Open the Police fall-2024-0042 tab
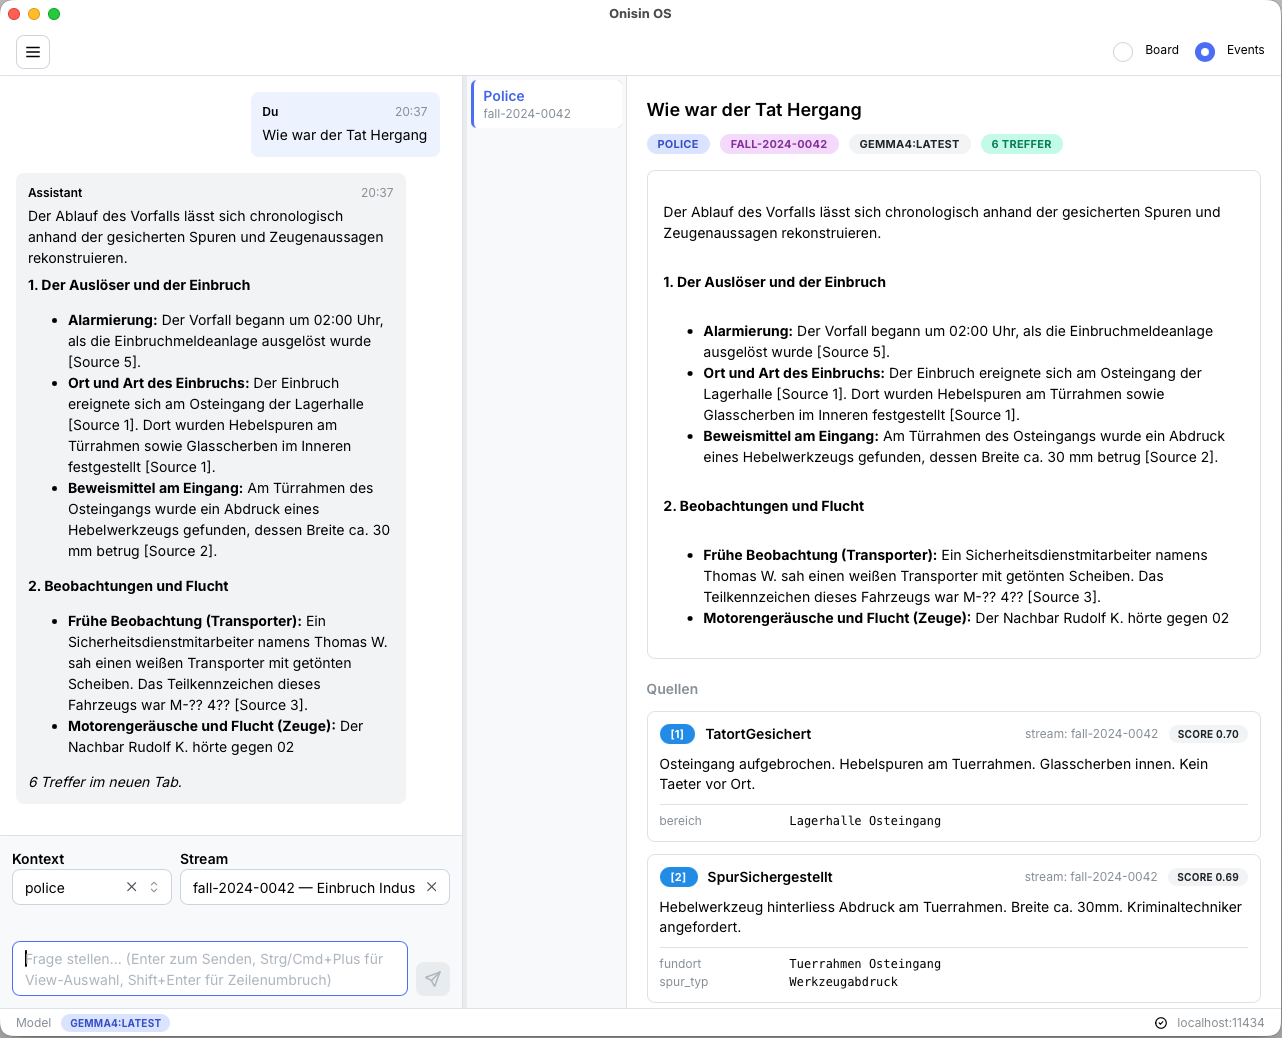Viewport: 1282px width, 1038px height. tap(547, 104)
